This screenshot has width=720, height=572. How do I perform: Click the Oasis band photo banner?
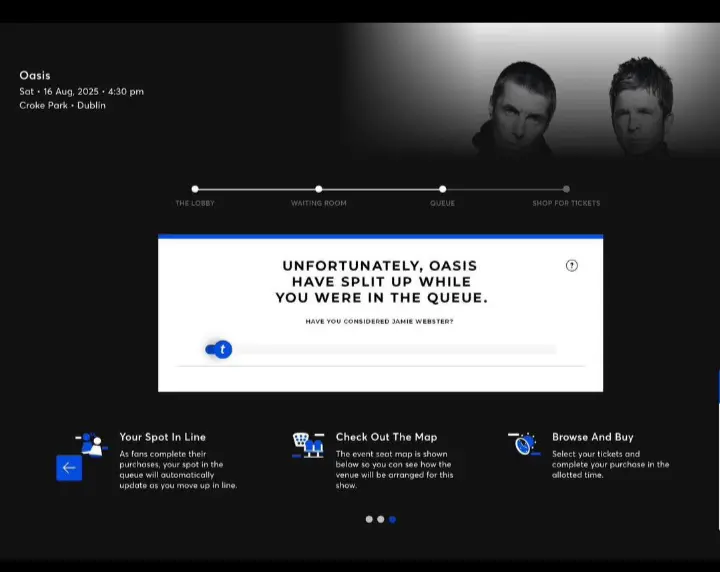(530, 90)
